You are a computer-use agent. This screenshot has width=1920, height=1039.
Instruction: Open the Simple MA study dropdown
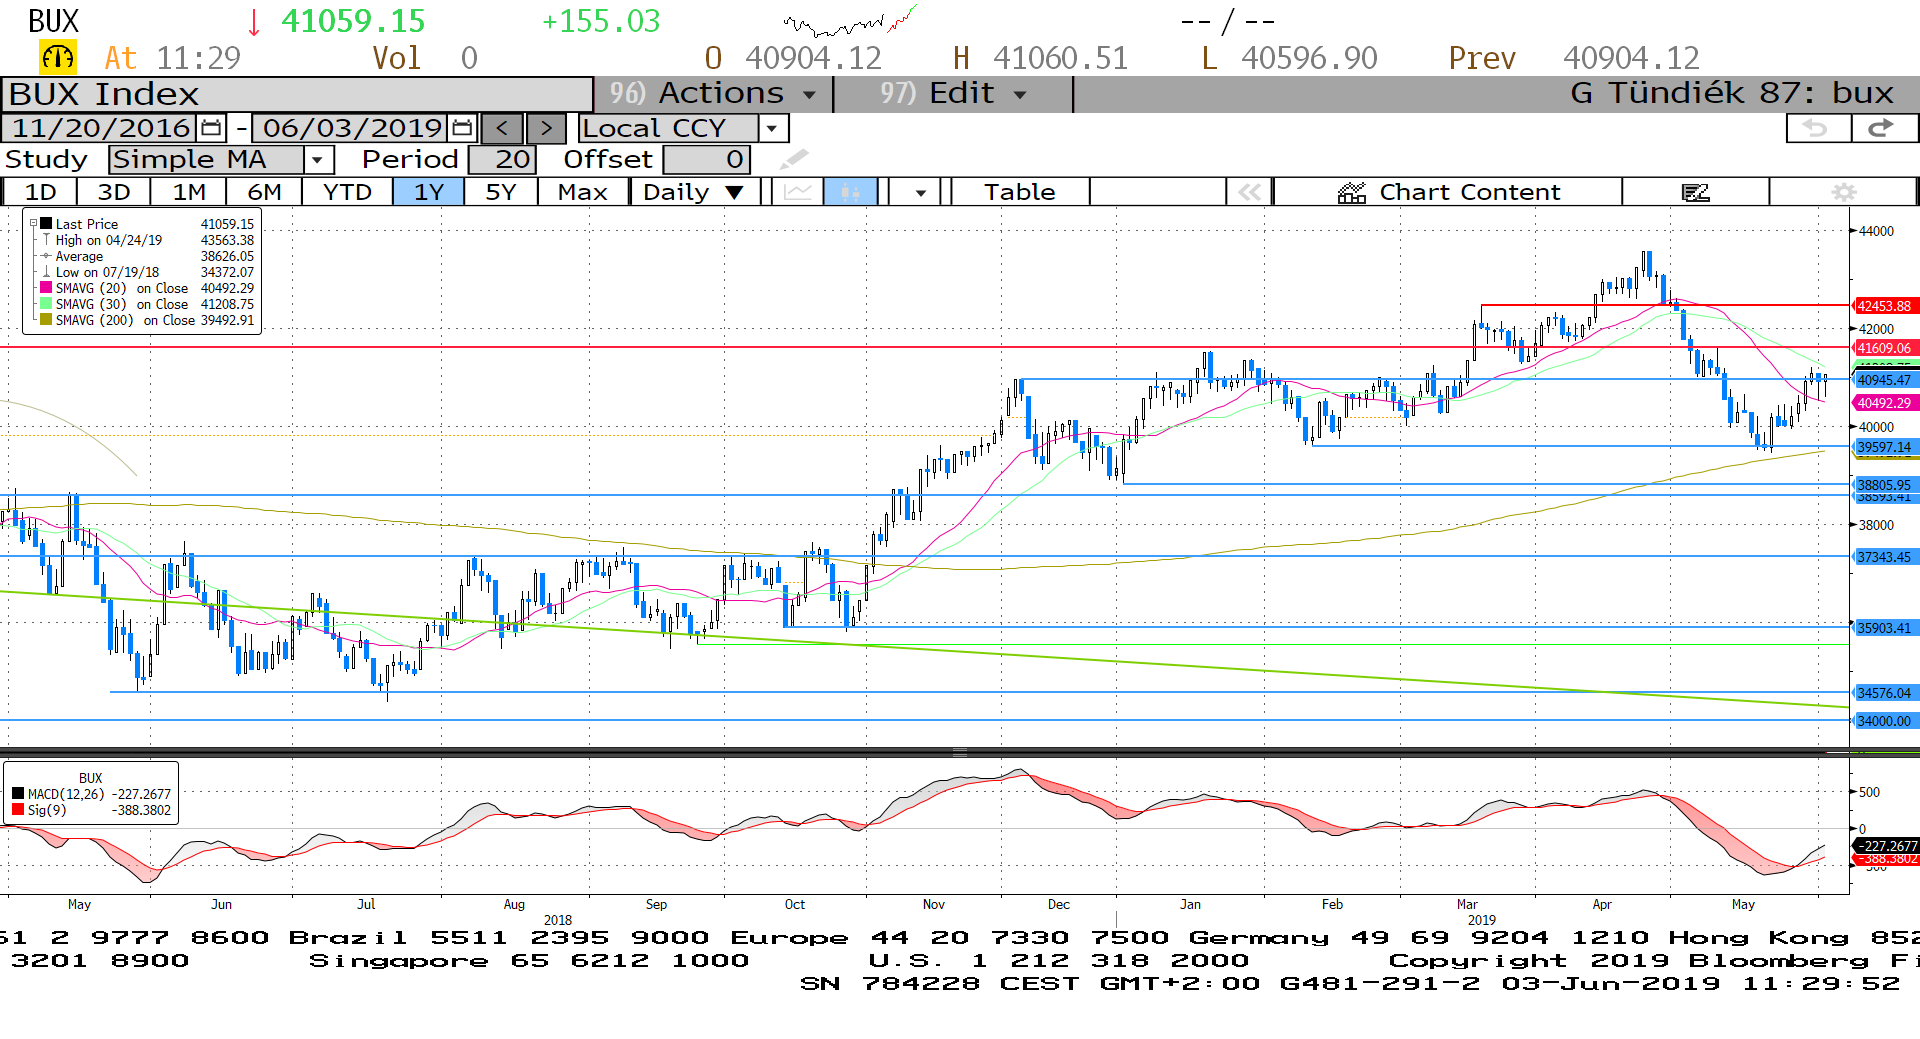coord(317,159)
